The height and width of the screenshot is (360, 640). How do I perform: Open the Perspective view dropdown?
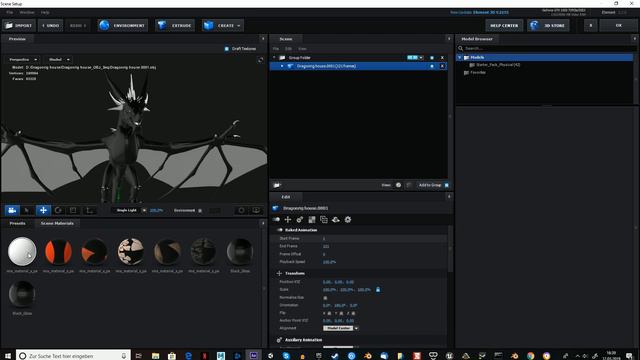(23, 60)
